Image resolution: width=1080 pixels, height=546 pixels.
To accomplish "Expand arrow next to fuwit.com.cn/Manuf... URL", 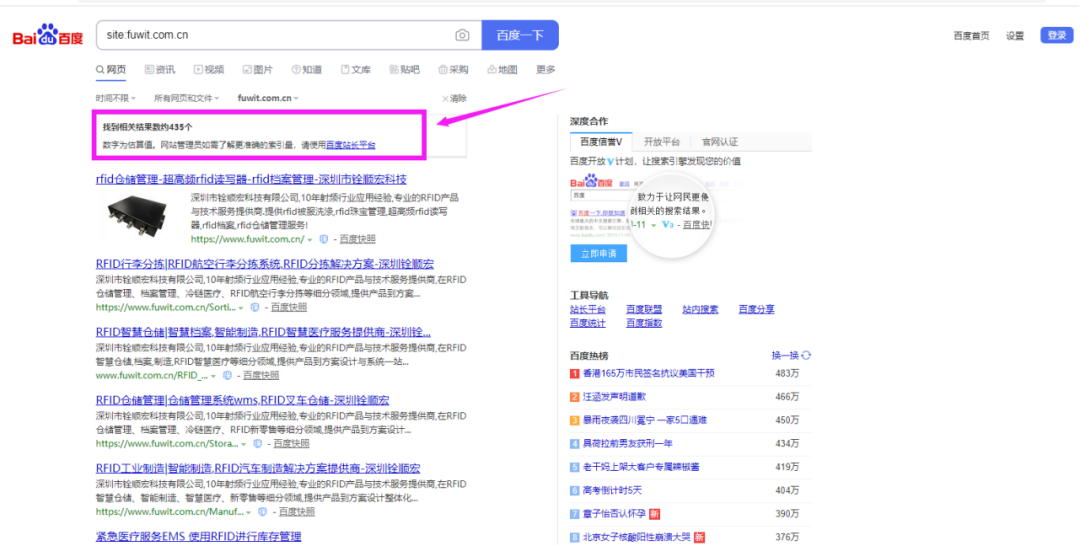I will pyautogui.click(x=249, y=512).
